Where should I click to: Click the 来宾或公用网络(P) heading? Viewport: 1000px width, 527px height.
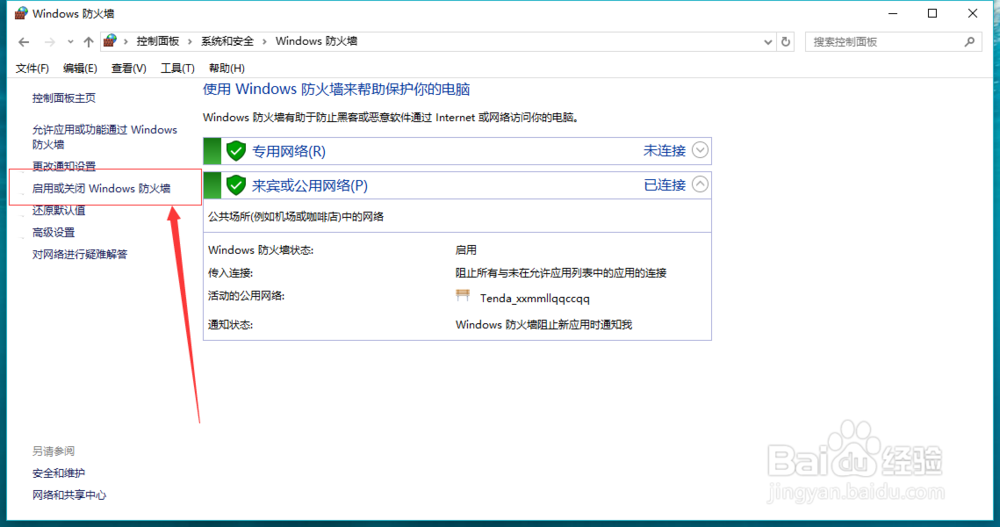click(310, 186)
